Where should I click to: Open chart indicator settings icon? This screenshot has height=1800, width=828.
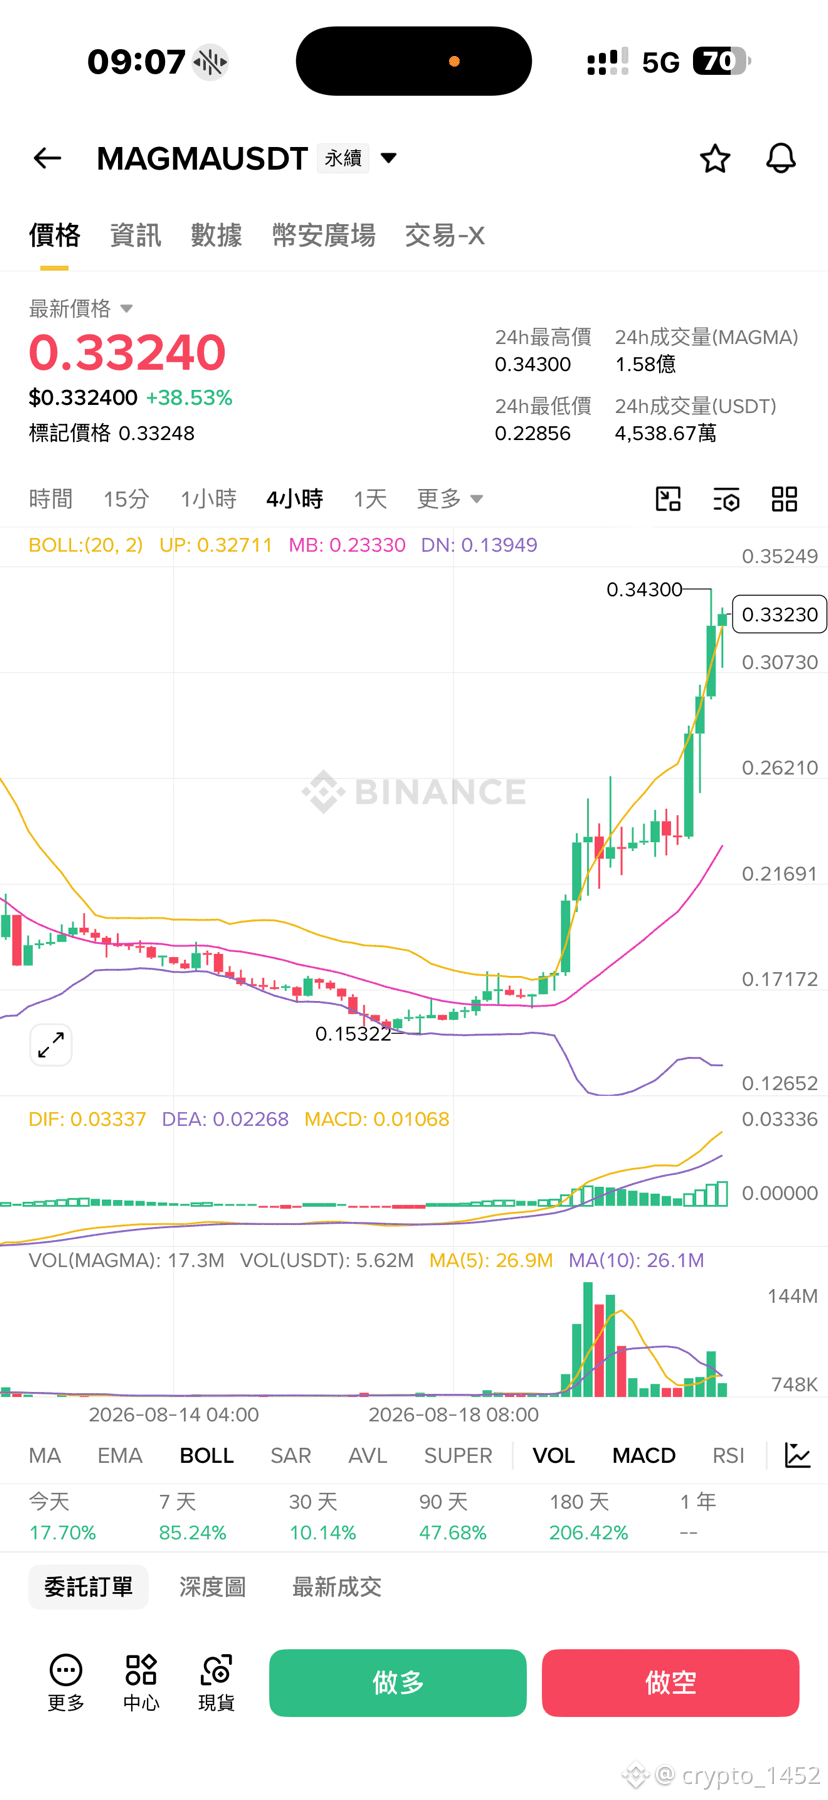pos(726,498)
